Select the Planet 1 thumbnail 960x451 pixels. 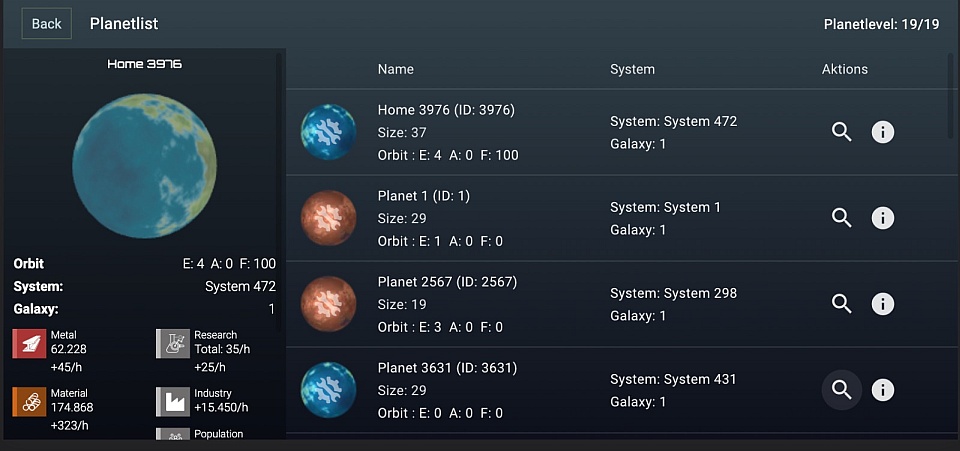[x=328, y=218]
